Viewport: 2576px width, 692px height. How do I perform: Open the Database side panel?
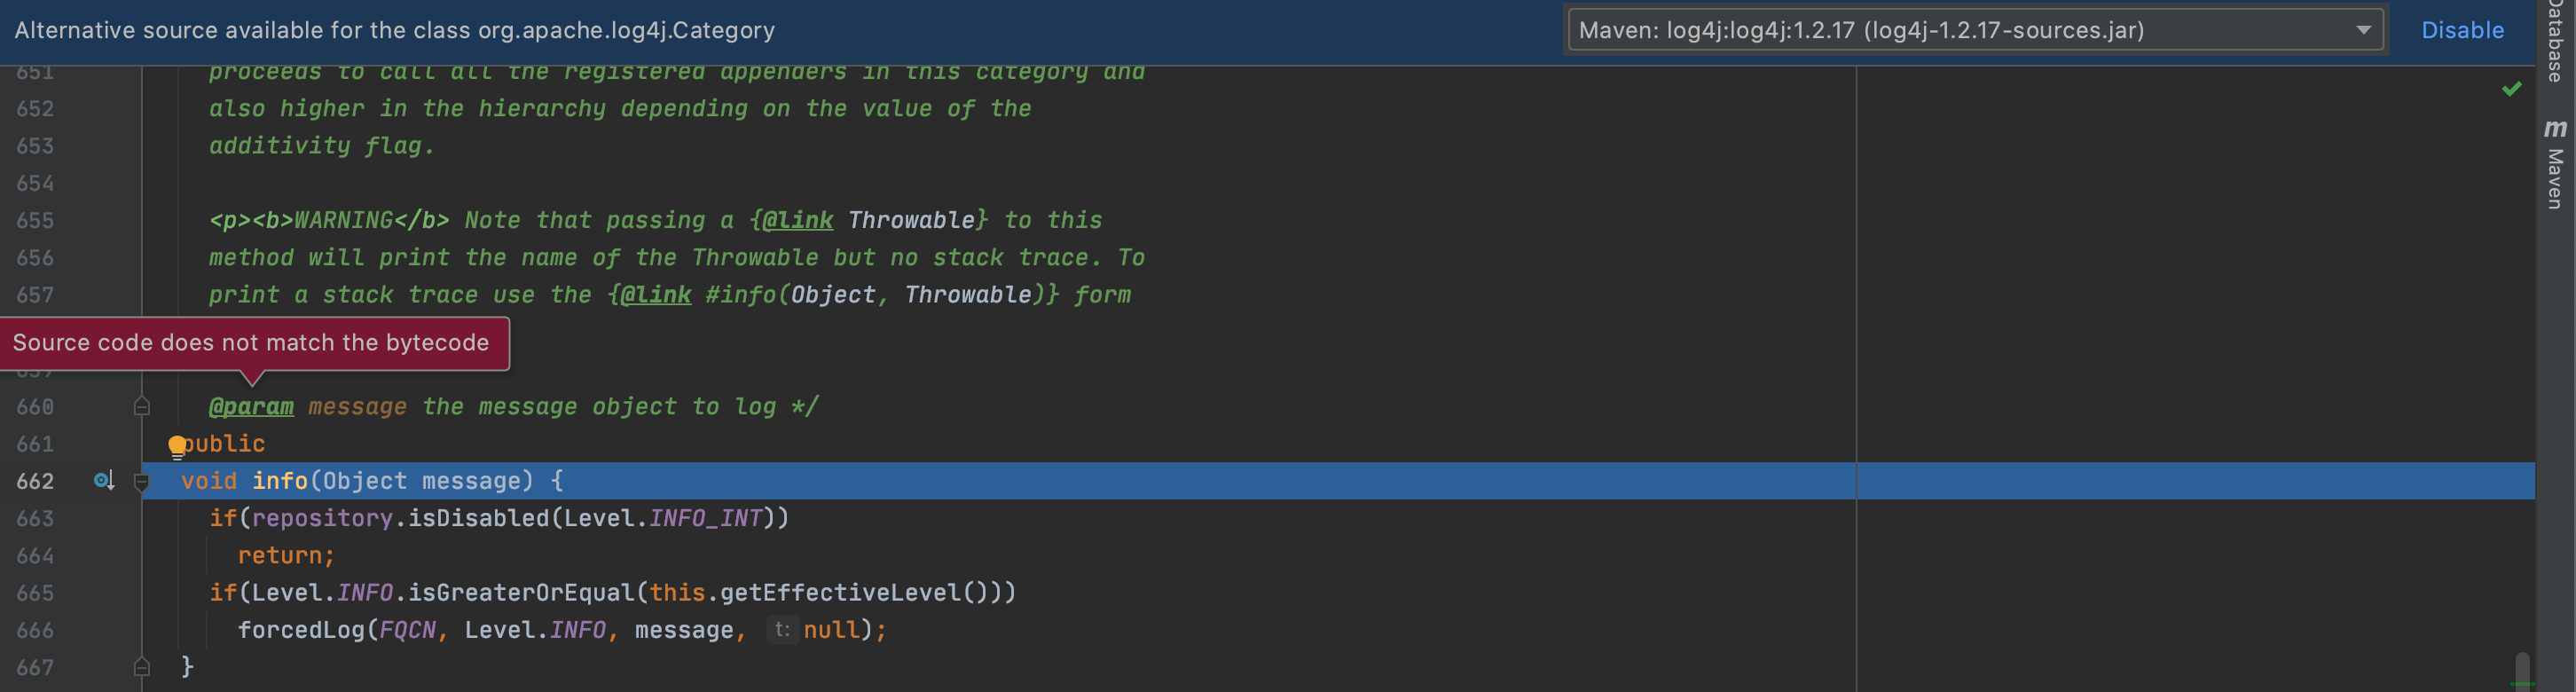point(2555,41)
